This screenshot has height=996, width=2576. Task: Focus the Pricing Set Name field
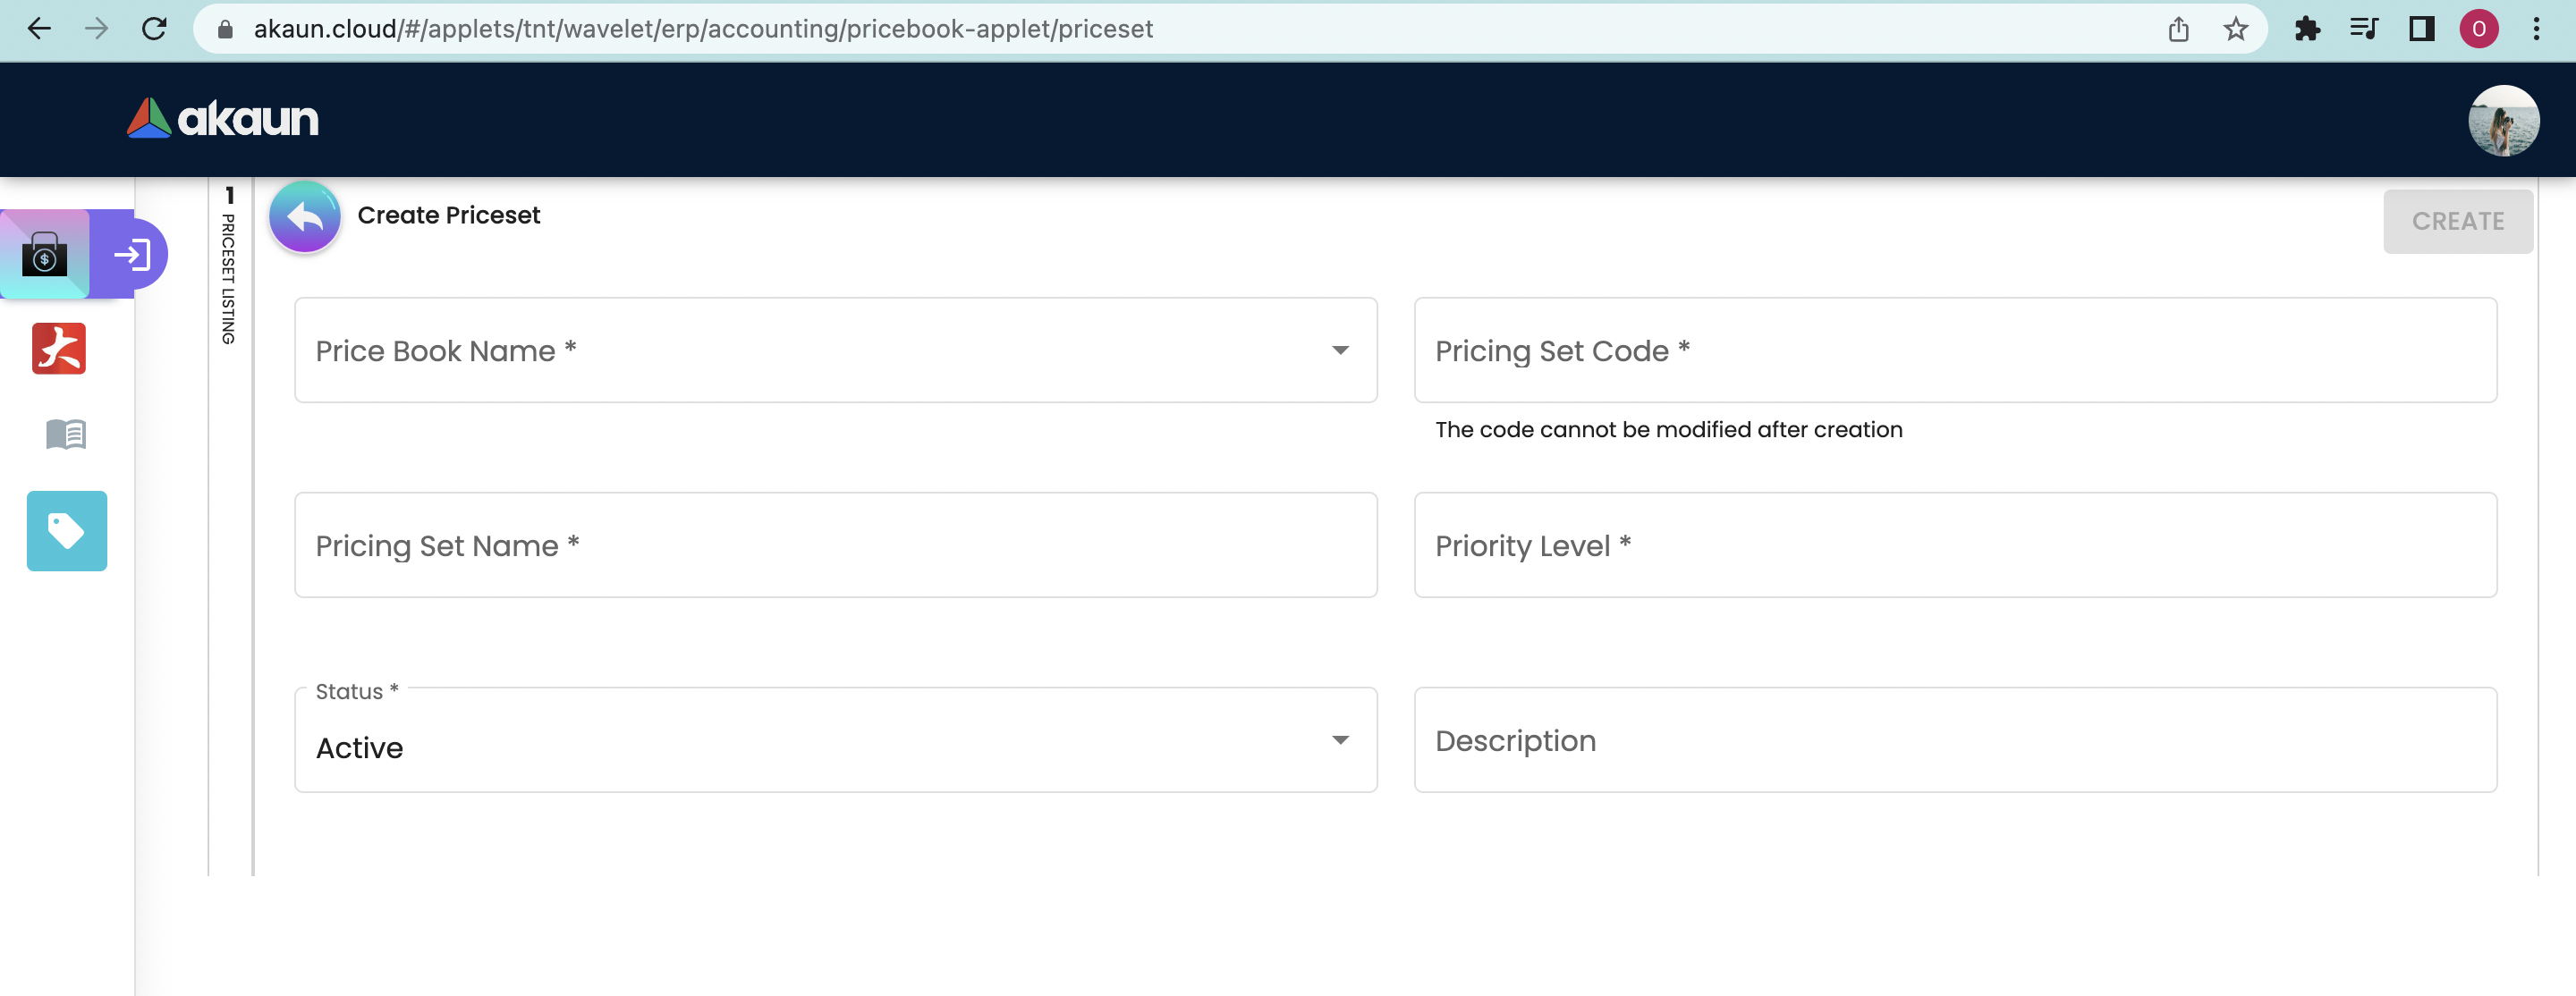point(835,545)
